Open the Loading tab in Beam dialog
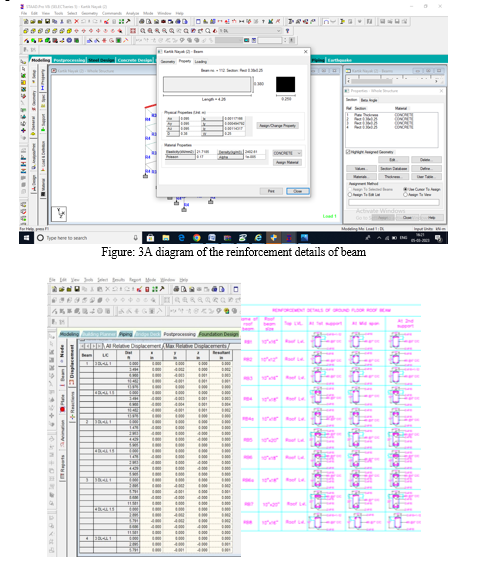The image size is (502, 570). [x=201, y=61]
